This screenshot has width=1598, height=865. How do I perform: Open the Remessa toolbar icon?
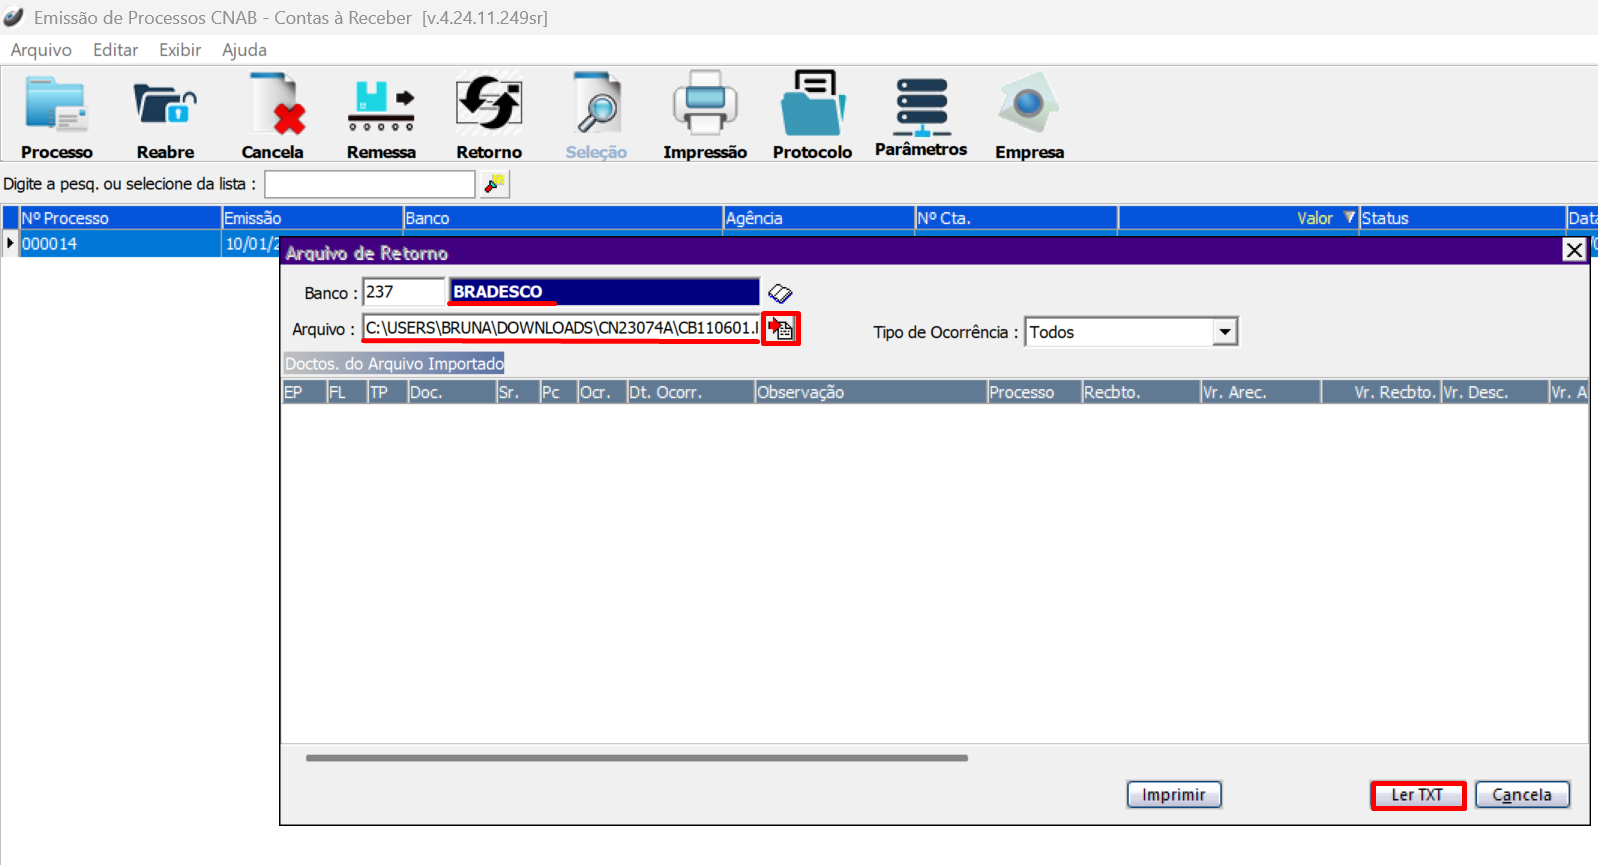coord(381,106)
